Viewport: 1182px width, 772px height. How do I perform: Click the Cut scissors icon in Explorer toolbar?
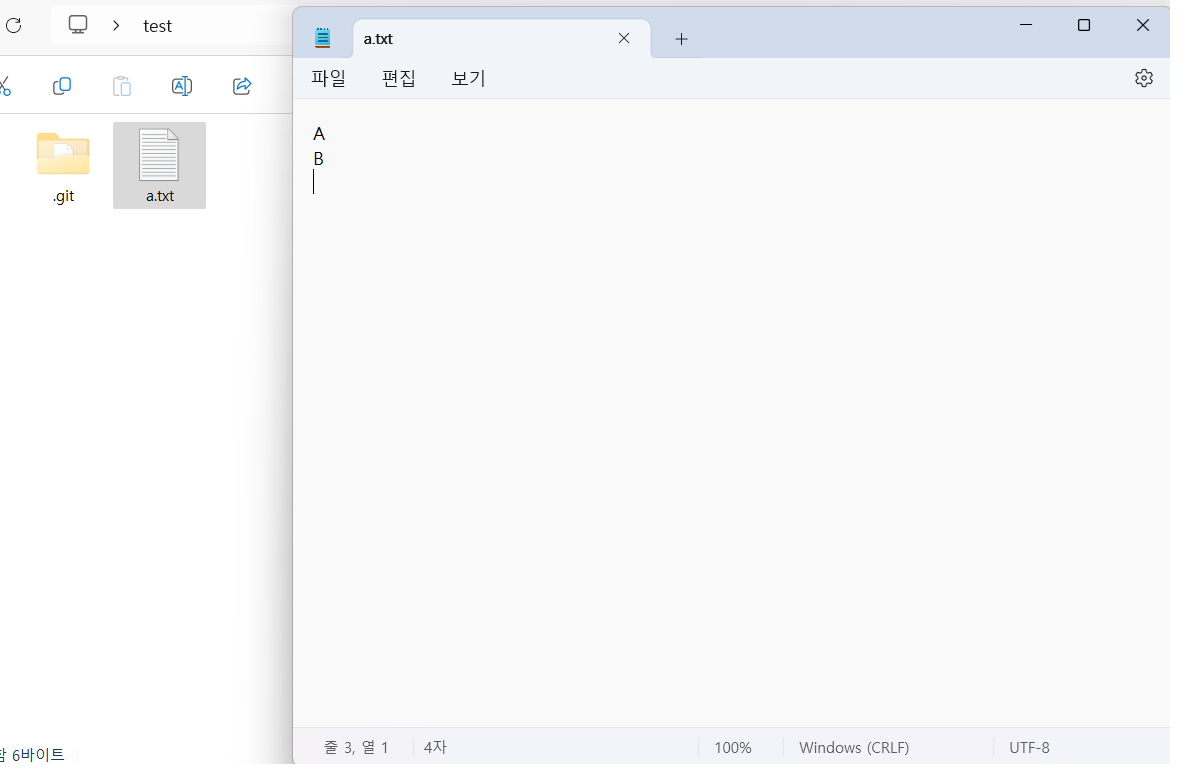click(5, 86)
